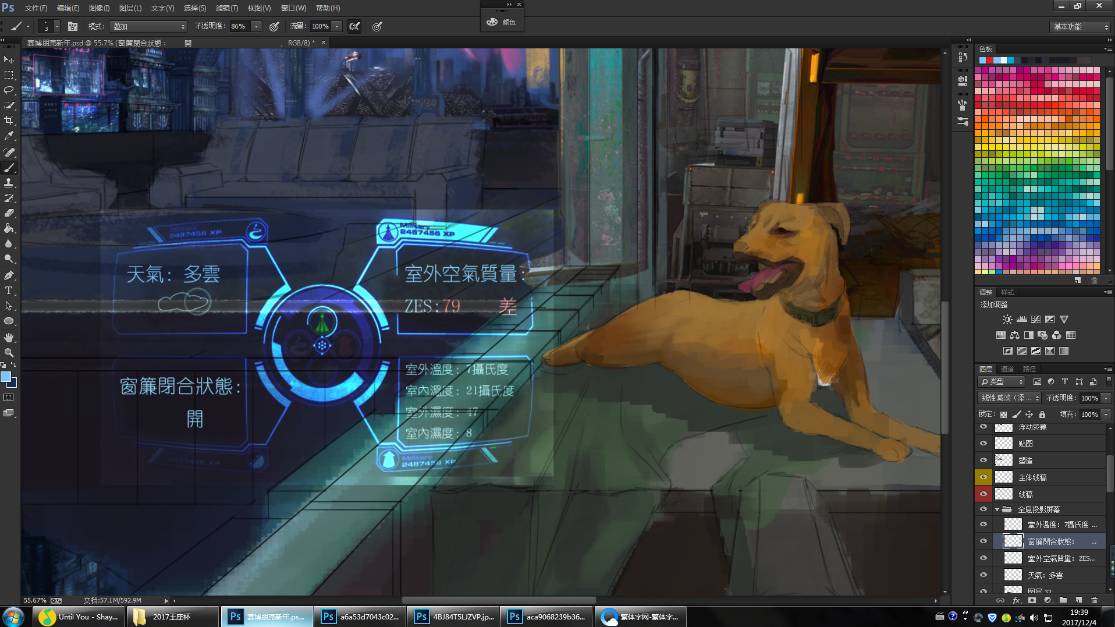This screenshot has height=627, width=1115.
Task: Click the create new layer icon
Action: 1079,601
